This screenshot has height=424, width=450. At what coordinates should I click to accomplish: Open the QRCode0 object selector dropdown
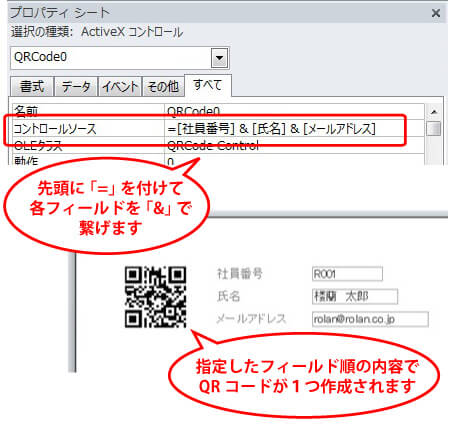[x=219, y=58]
